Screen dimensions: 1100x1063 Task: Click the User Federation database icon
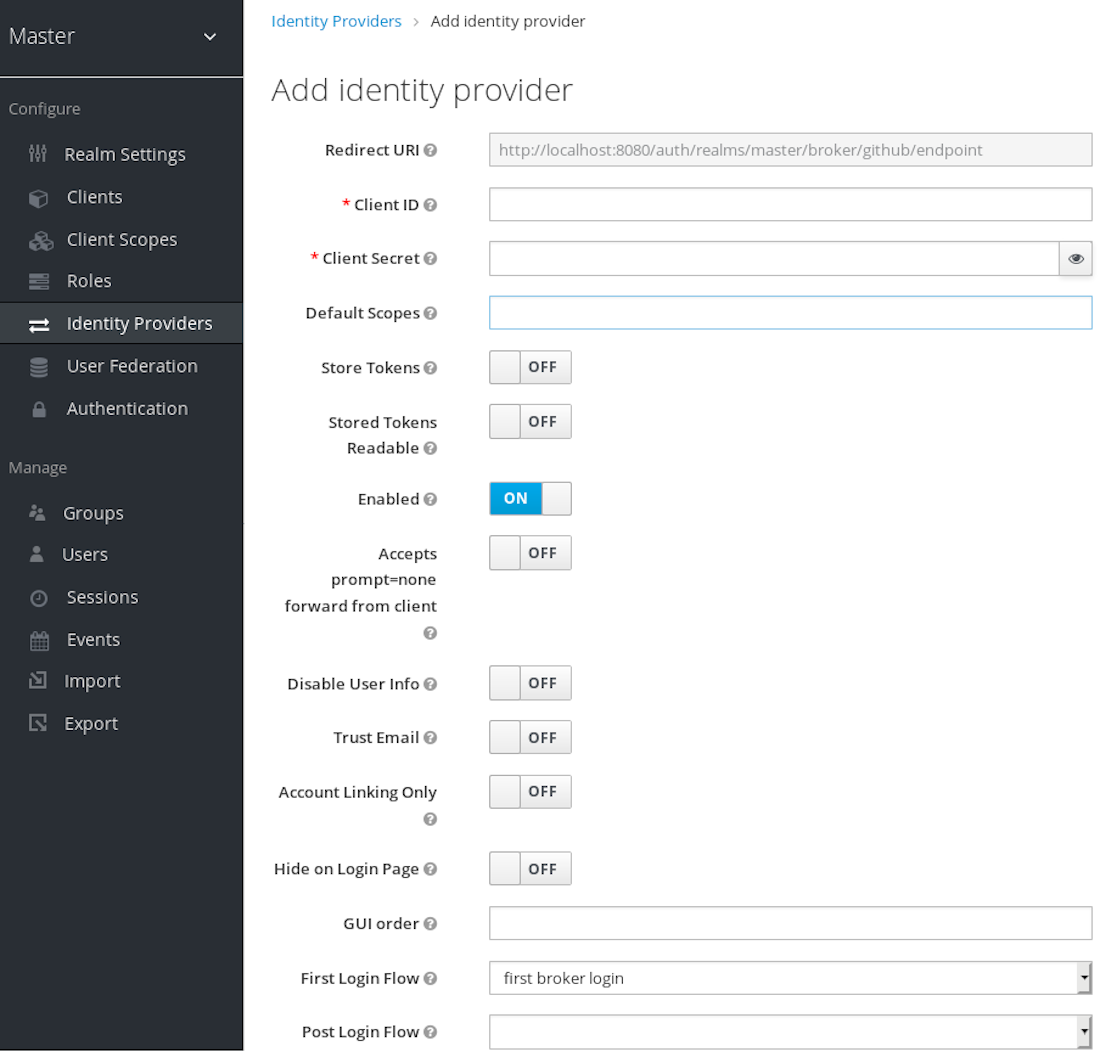(39, 367)
